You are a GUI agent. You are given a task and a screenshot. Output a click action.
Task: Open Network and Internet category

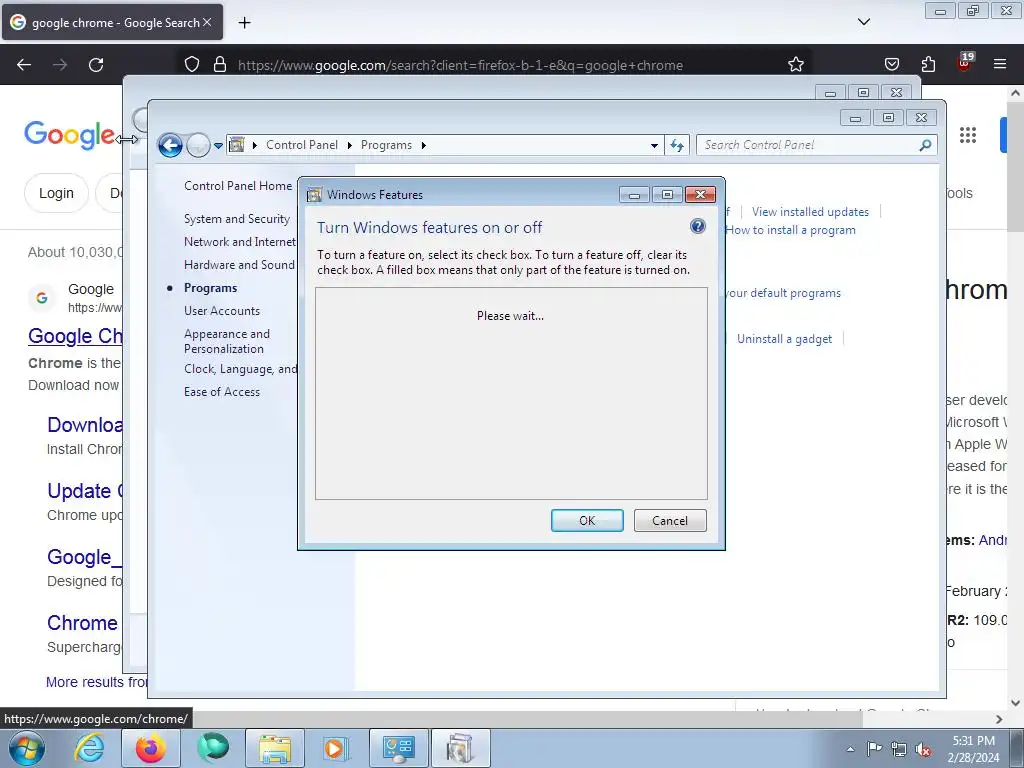(x=240, y=242)
